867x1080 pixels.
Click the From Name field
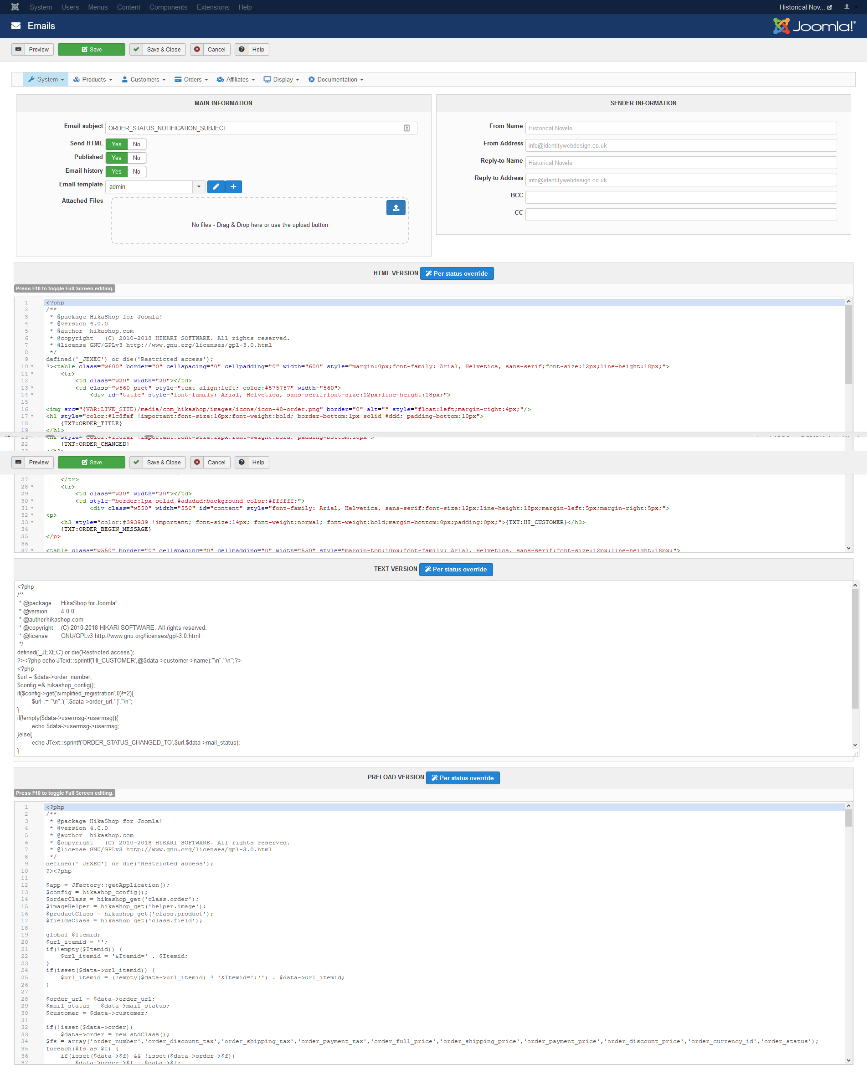pos(680,128)
